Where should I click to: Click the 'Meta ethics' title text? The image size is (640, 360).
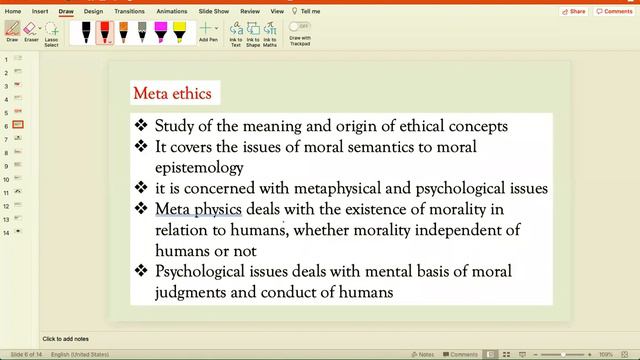click(x=173, y=93)
